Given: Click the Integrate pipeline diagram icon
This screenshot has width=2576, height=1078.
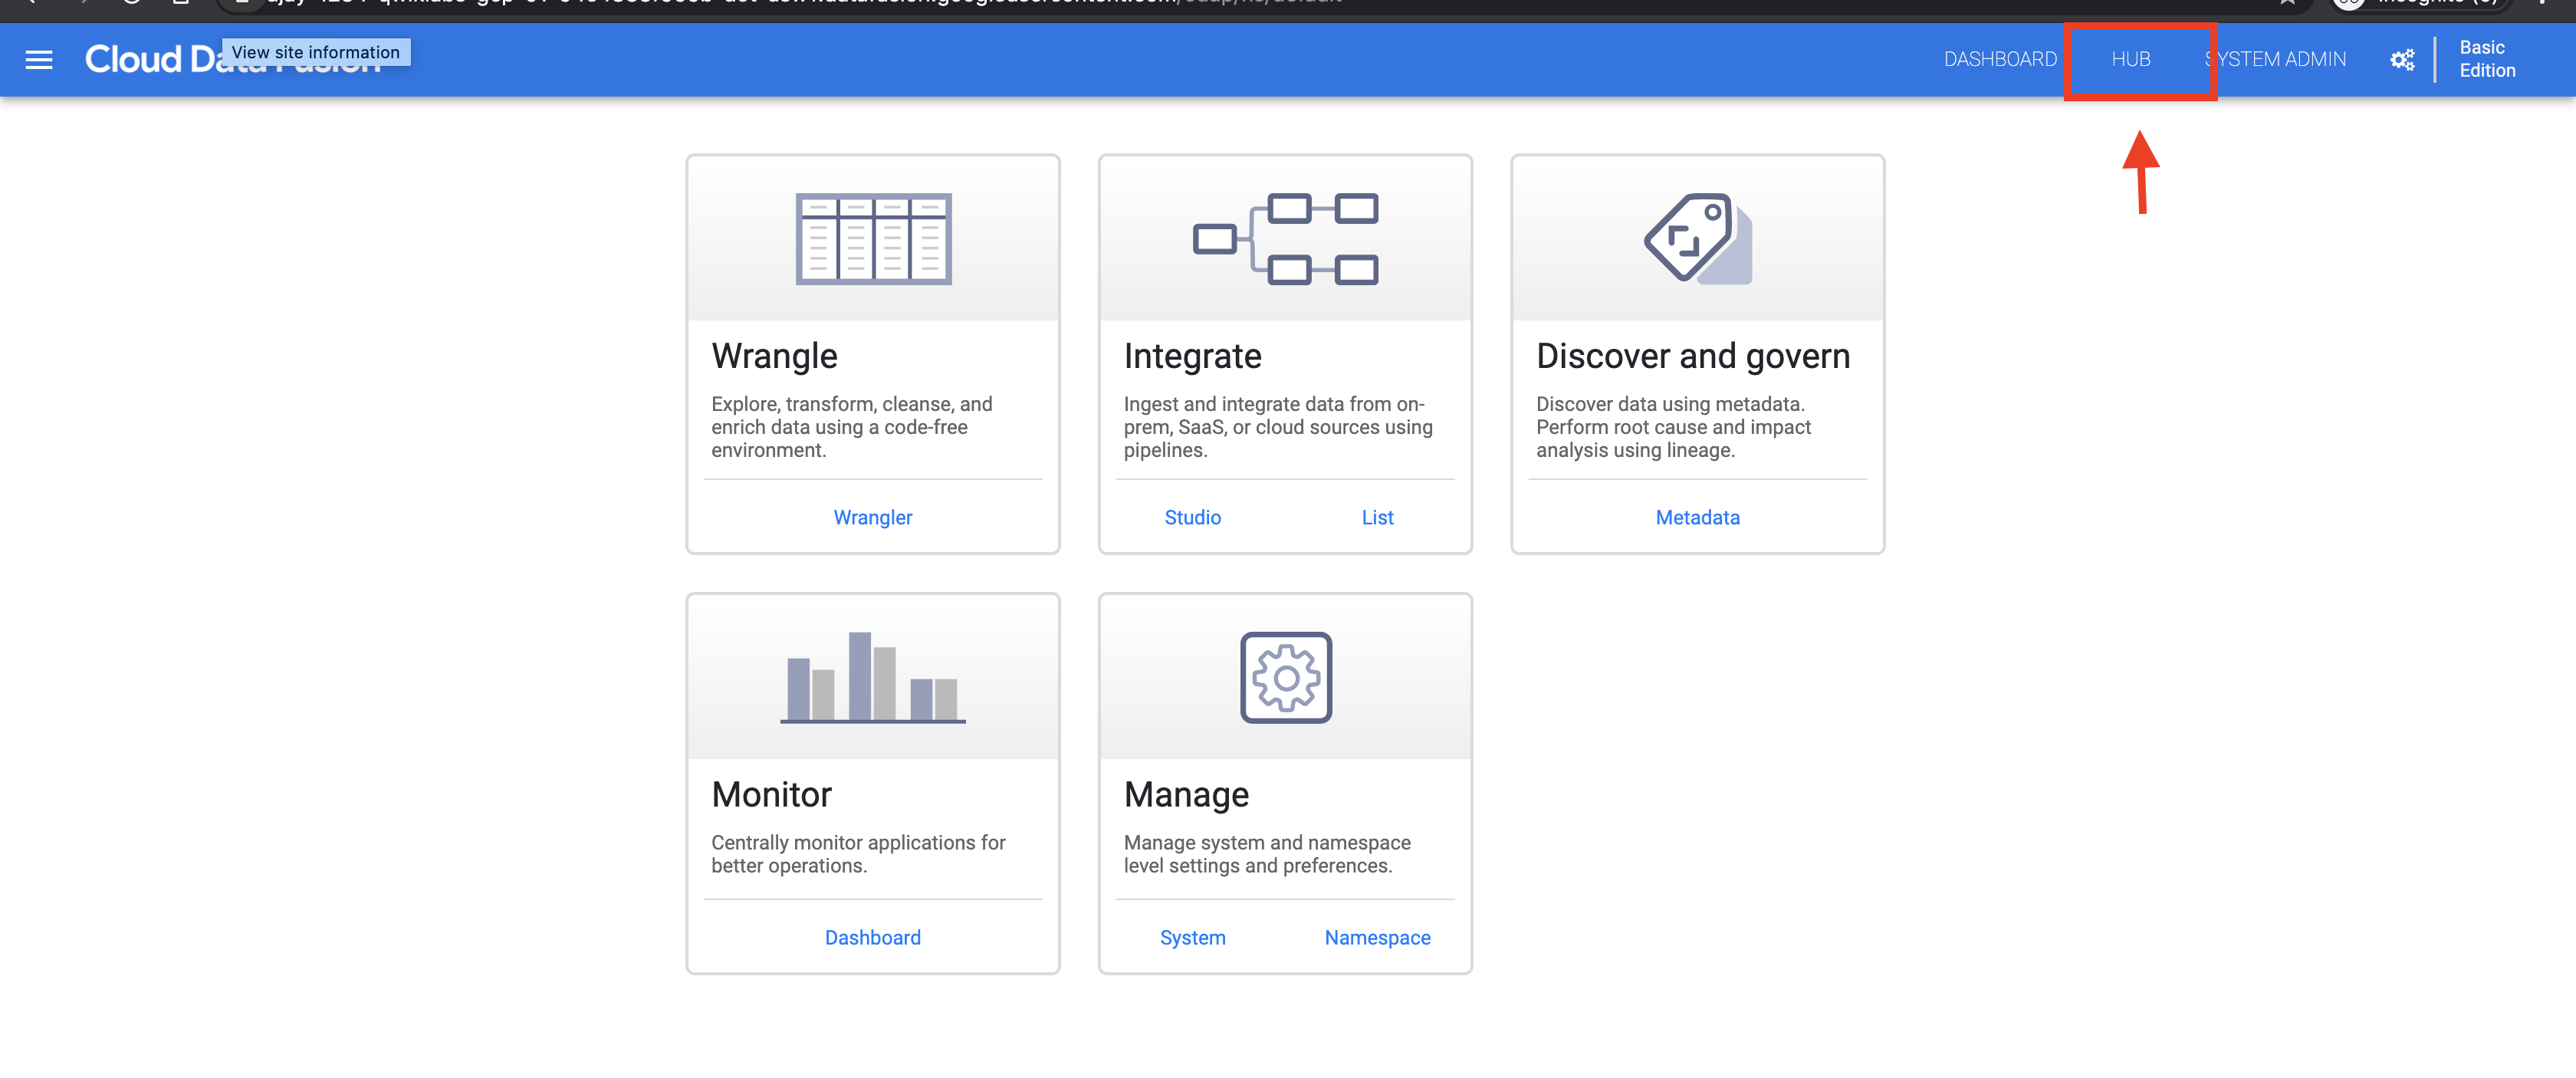Looking at the screenshot, I should click(x=1285, y=239).
